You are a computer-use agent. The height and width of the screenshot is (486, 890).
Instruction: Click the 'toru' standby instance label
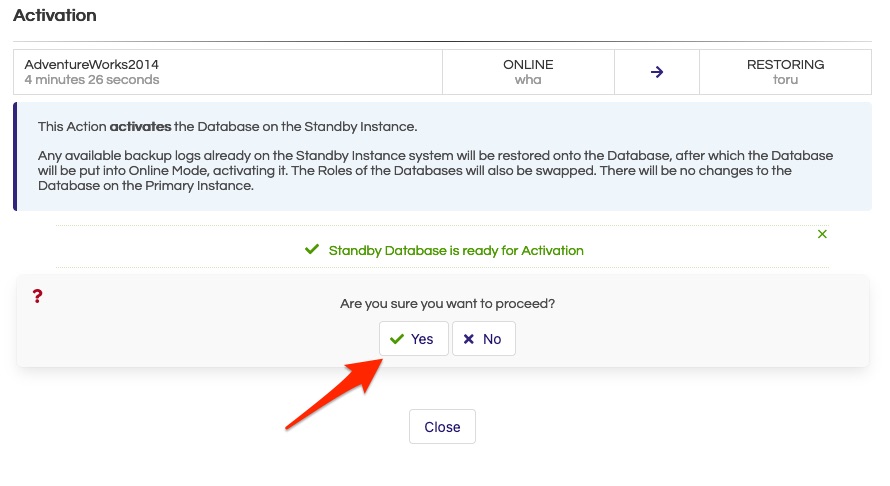(785, 80)
